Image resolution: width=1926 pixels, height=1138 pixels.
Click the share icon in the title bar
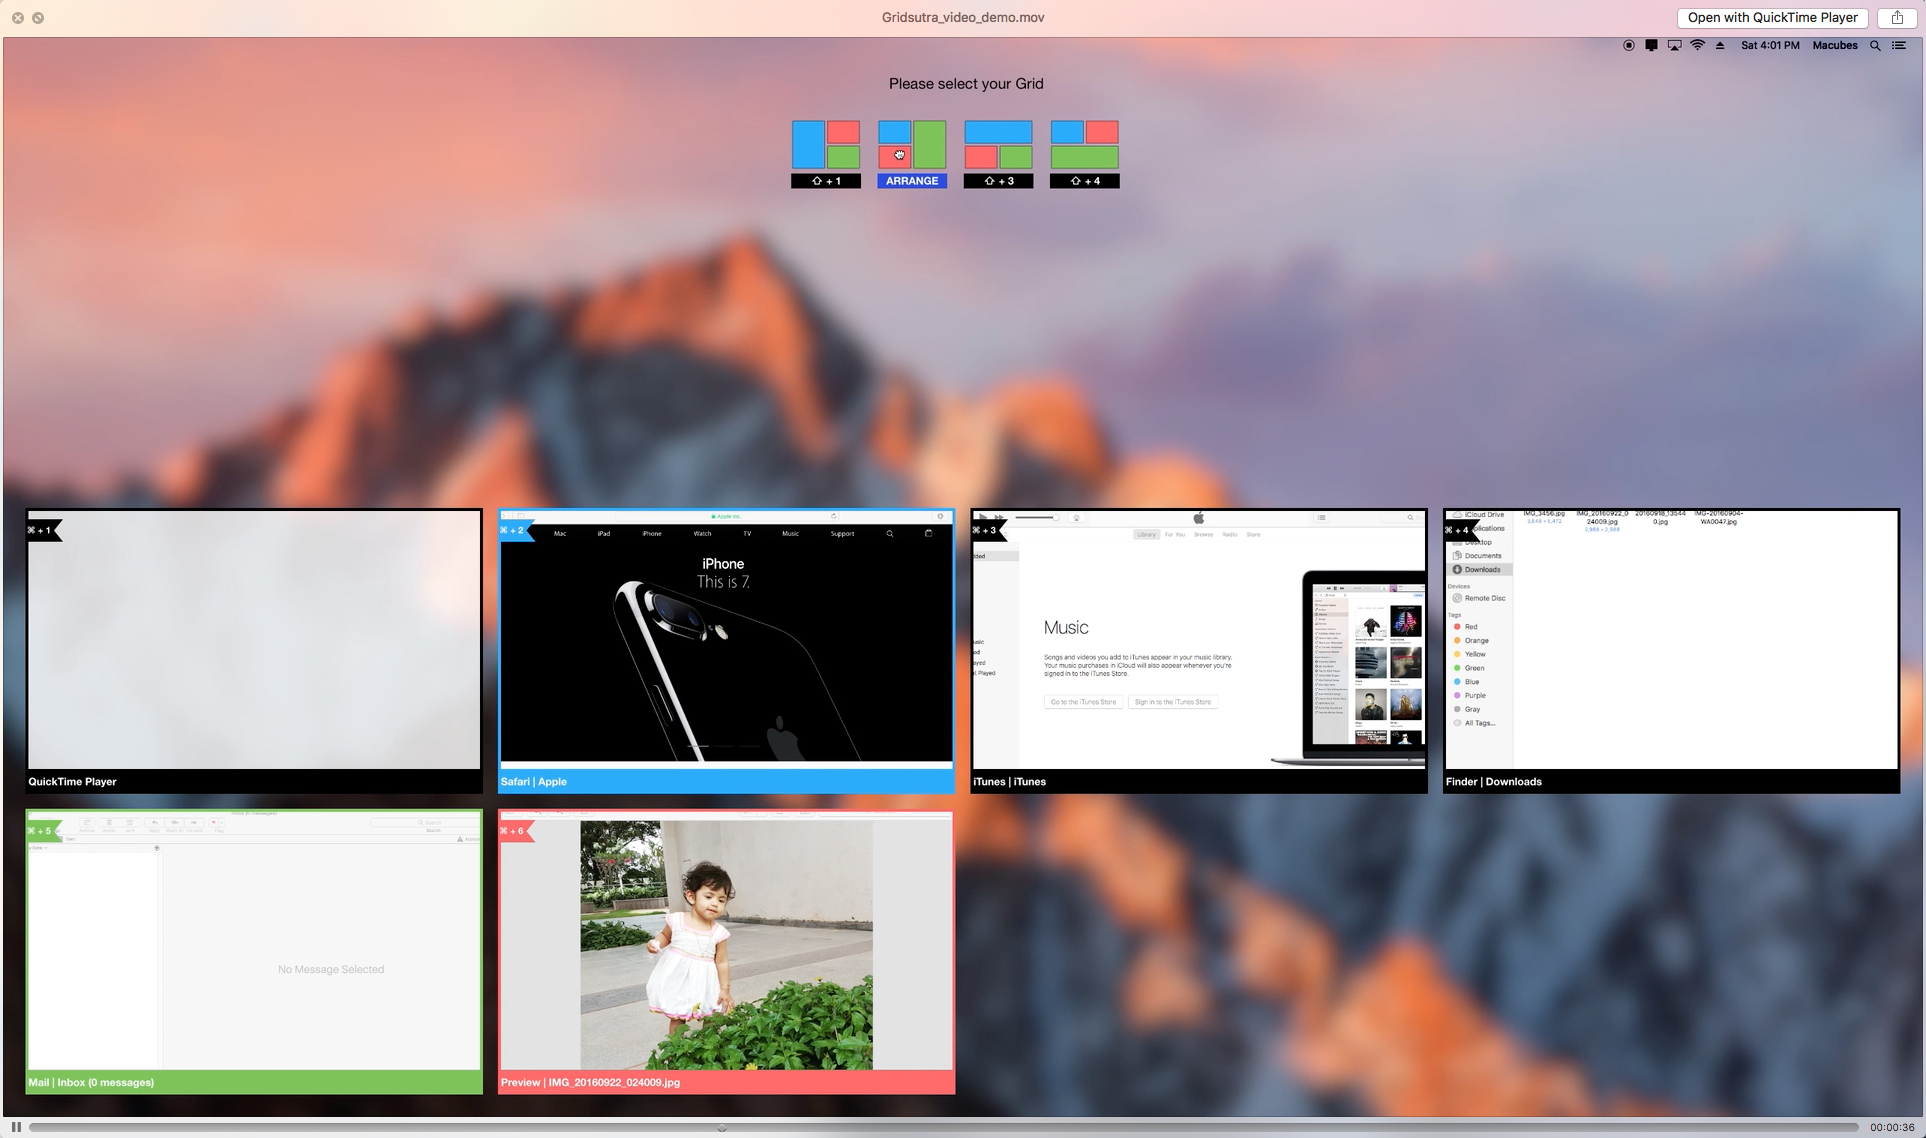pyautogui.click(x=1897, y=17)
